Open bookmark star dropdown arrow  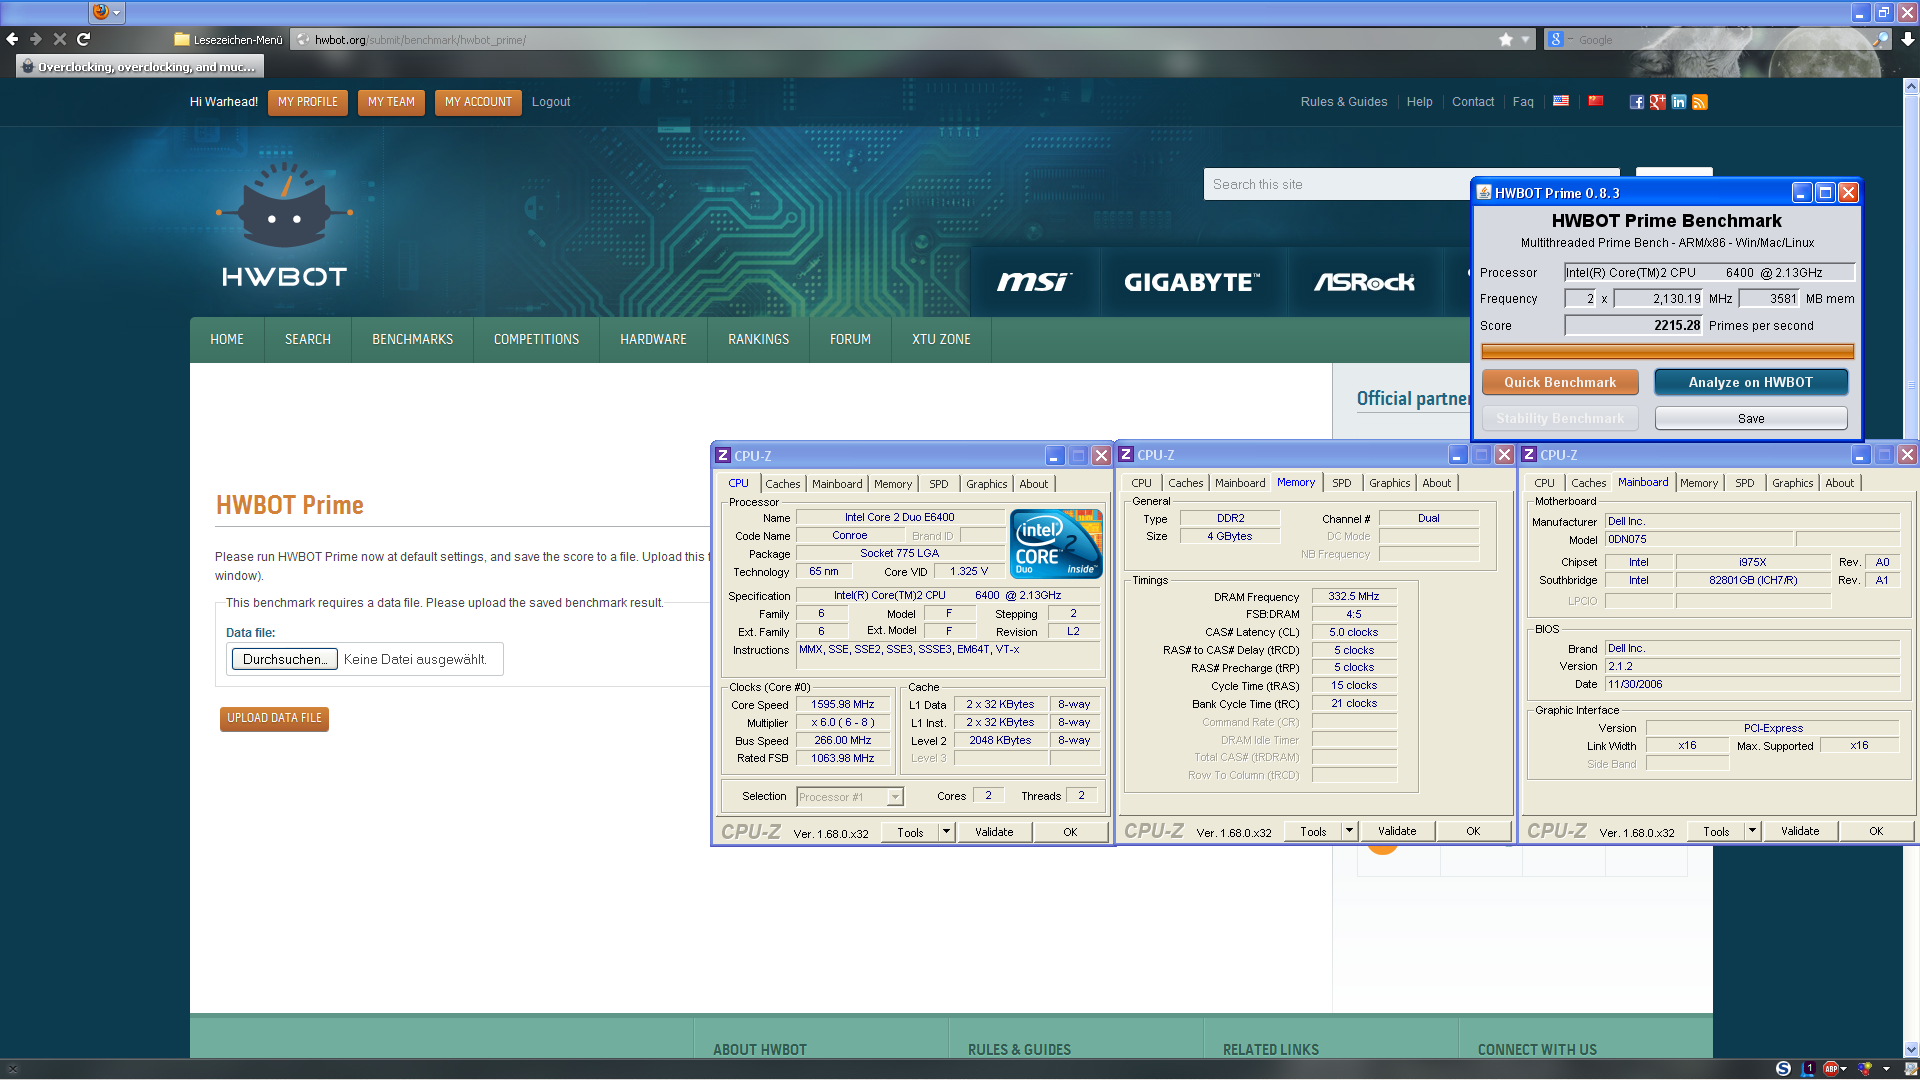1525,39
